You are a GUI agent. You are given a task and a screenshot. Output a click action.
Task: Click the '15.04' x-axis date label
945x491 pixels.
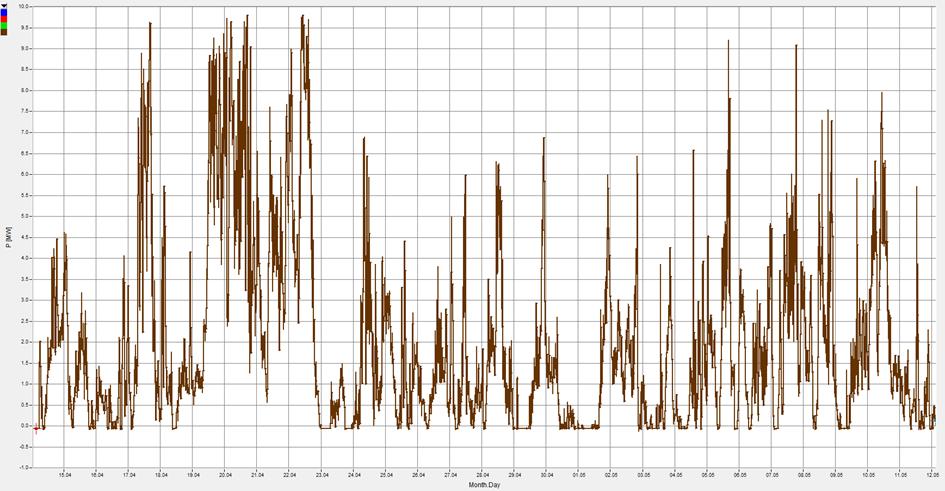[x=64, y=475]
